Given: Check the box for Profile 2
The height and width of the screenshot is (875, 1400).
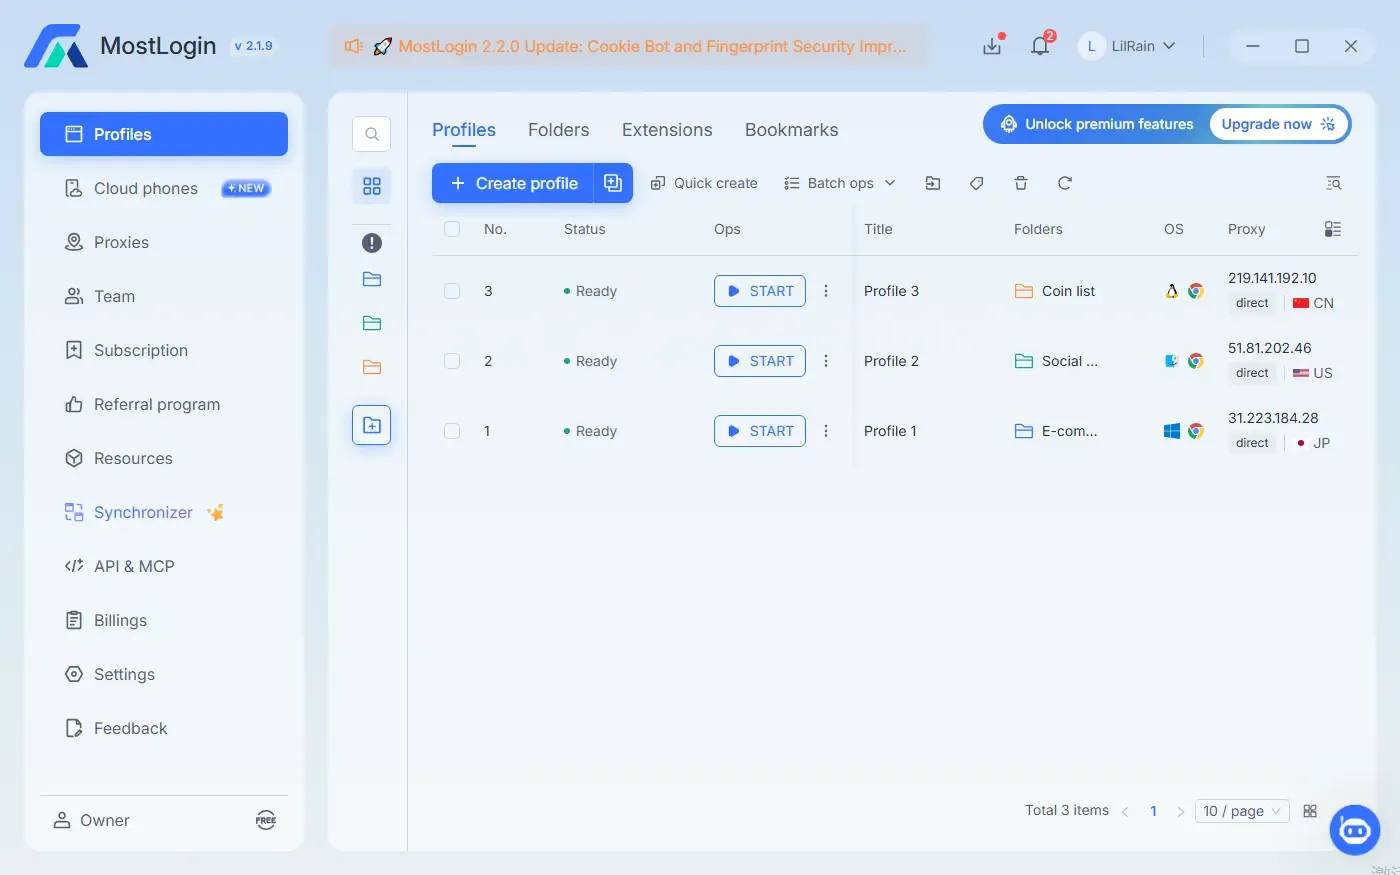Looking at the screenshot, I should pyautogui.click(x=452, y=361).
